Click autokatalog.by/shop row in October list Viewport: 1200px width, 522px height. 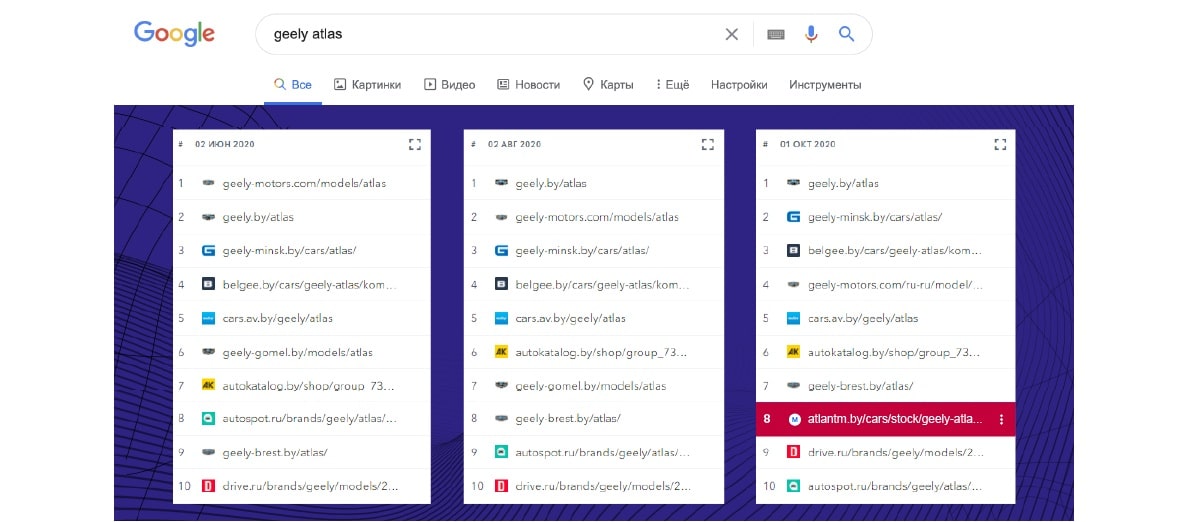click(x=886, y=352)
